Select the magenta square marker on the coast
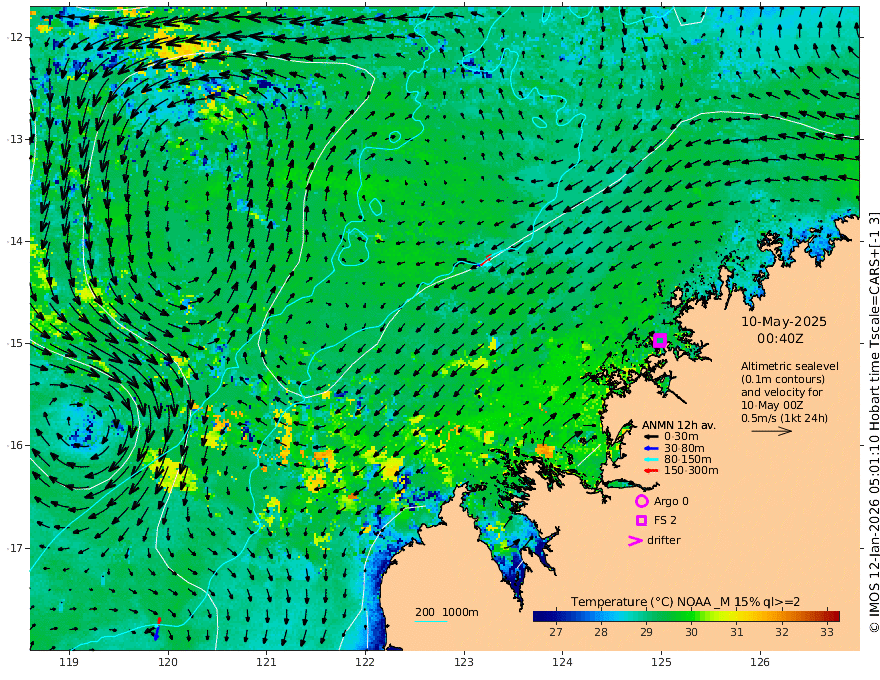Screen dimensions: 880x680 pos(660,340)
